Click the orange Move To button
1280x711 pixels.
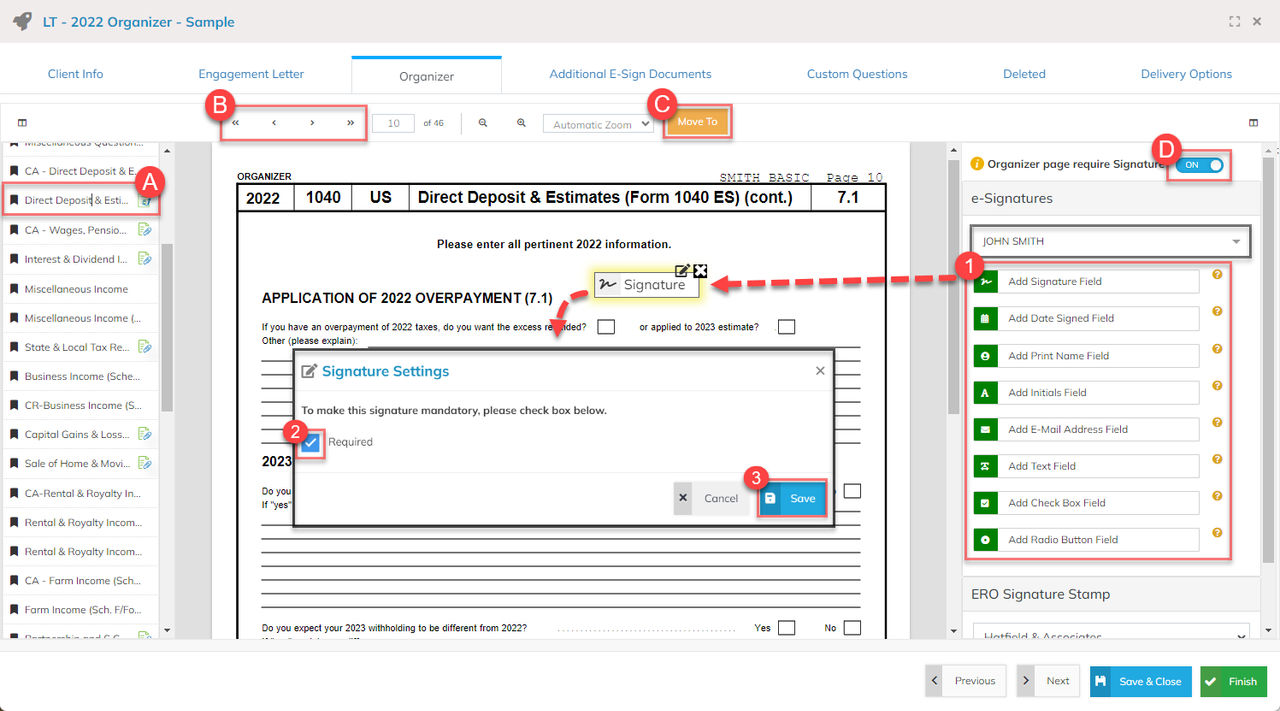pos(697,122)
